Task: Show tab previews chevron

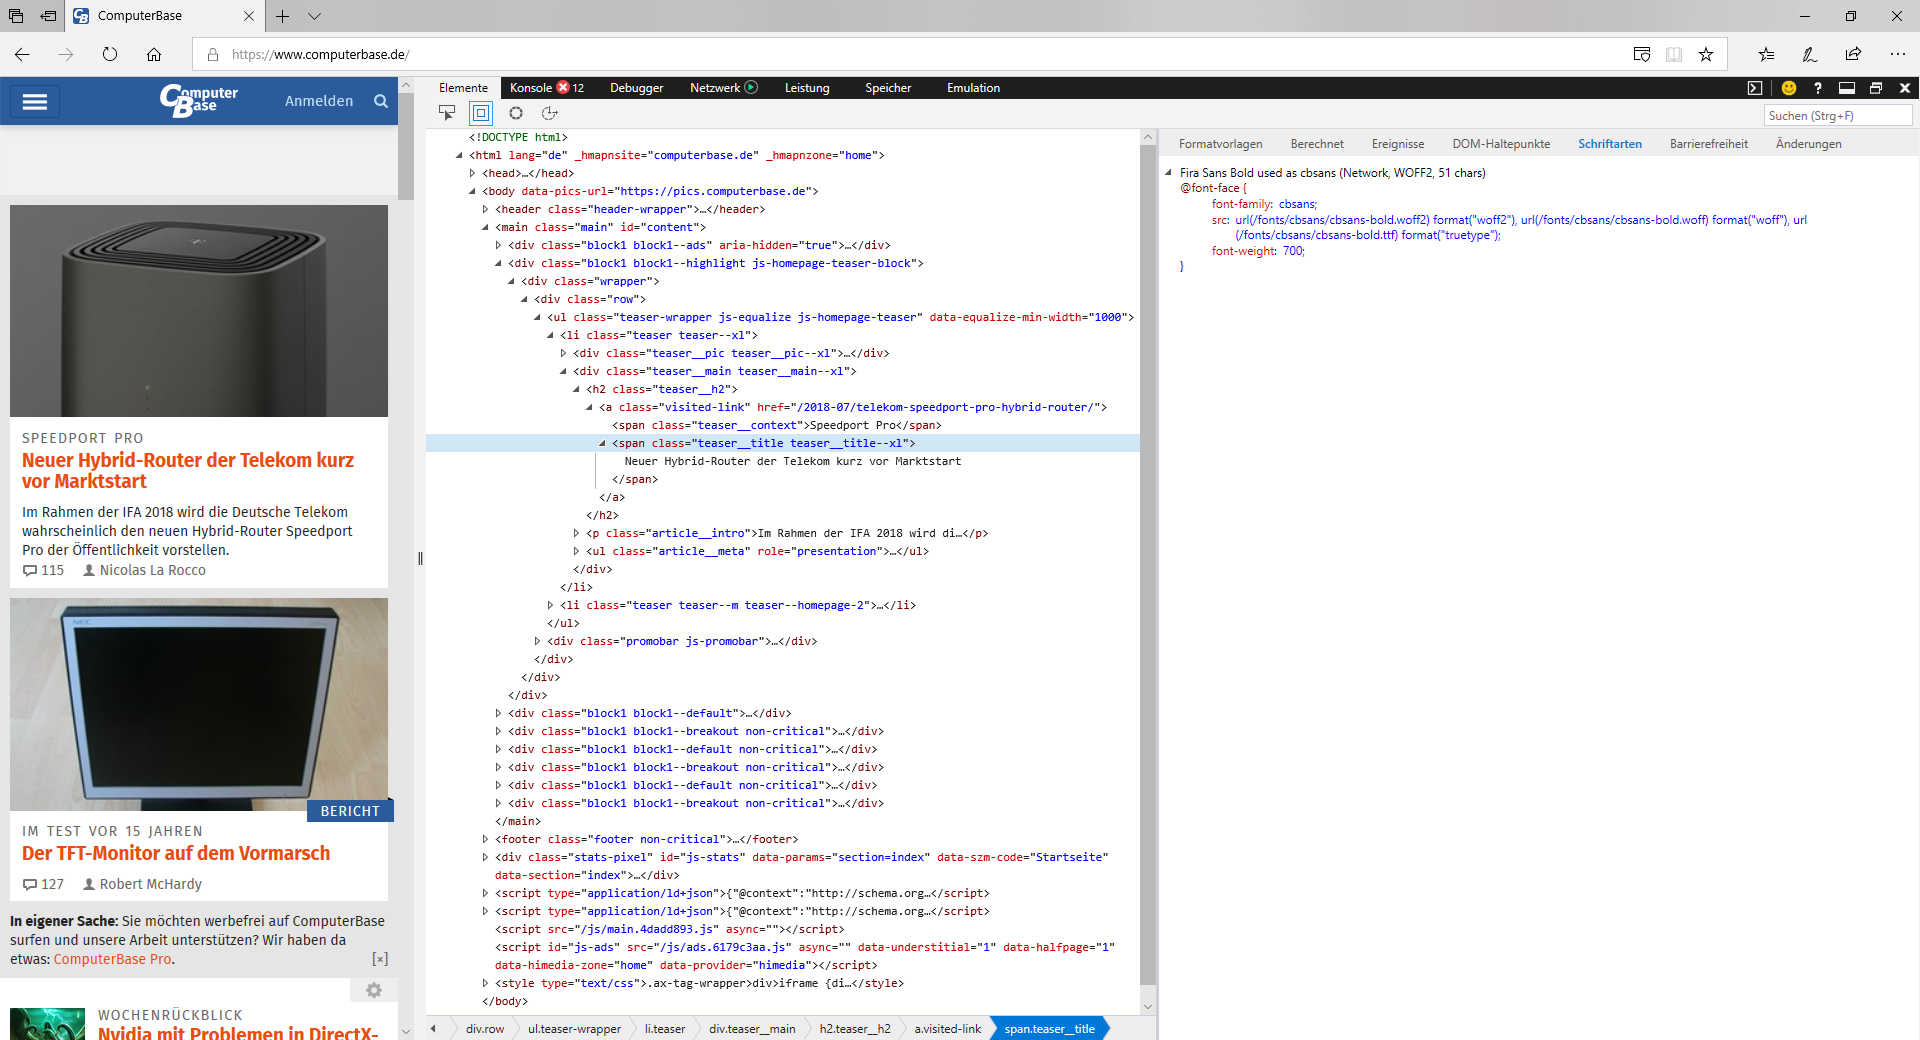Action: pos(314,16)
